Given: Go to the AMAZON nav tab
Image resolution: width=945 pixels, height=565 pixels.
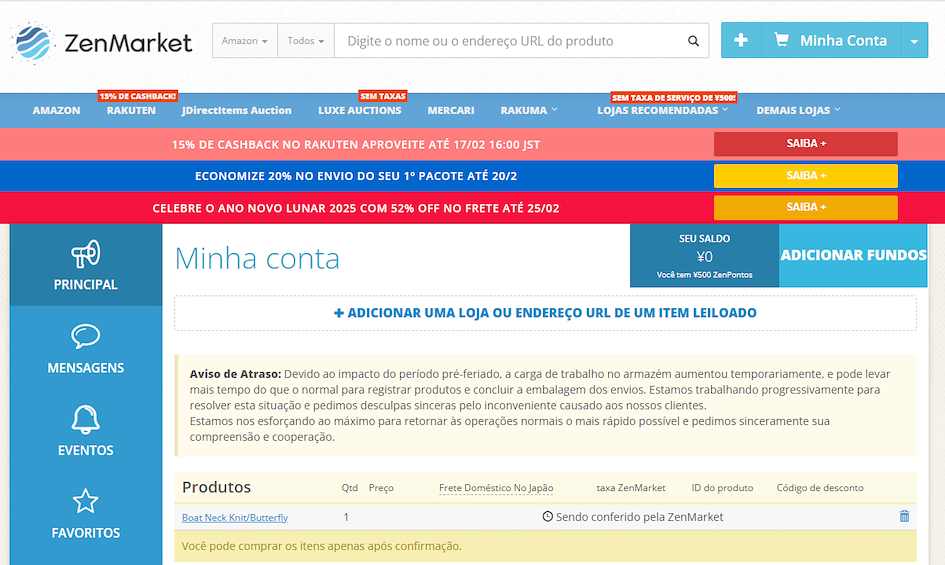Looking at the screenshot, I should click(x=56, y=110).
